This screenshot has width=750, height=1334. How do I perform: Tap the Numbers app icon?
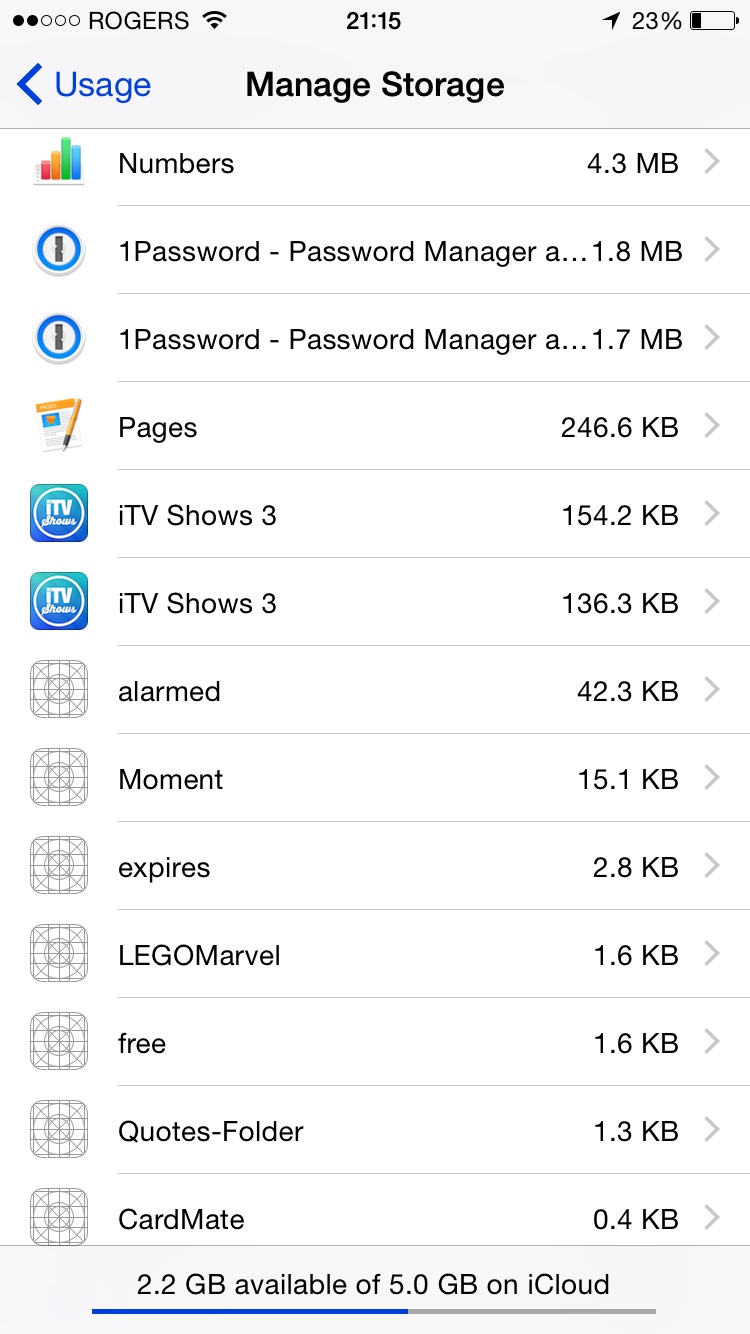point(59,163)
